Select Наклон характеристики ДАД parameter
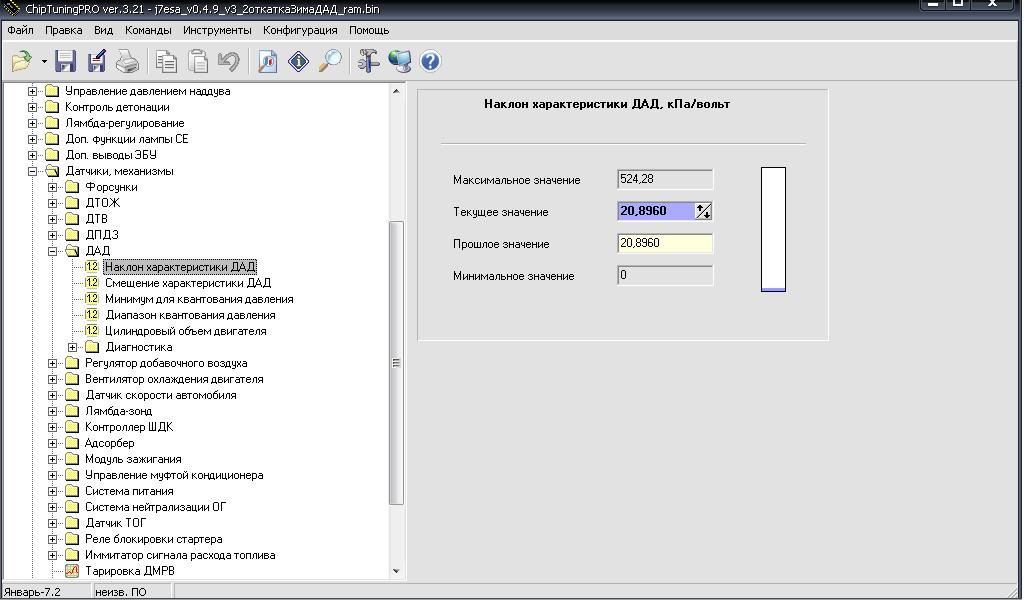 (180, 267)
